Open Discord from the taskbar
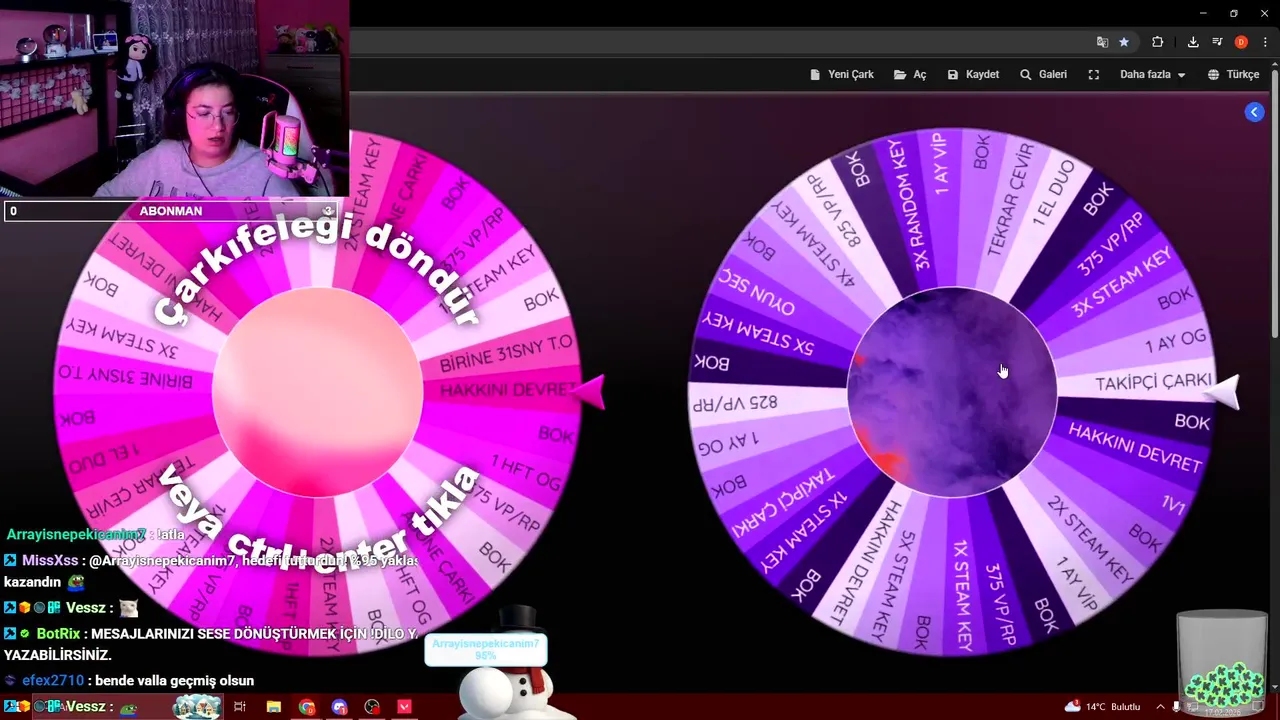This screenshot has height=720, width=1280. point(339,707)
